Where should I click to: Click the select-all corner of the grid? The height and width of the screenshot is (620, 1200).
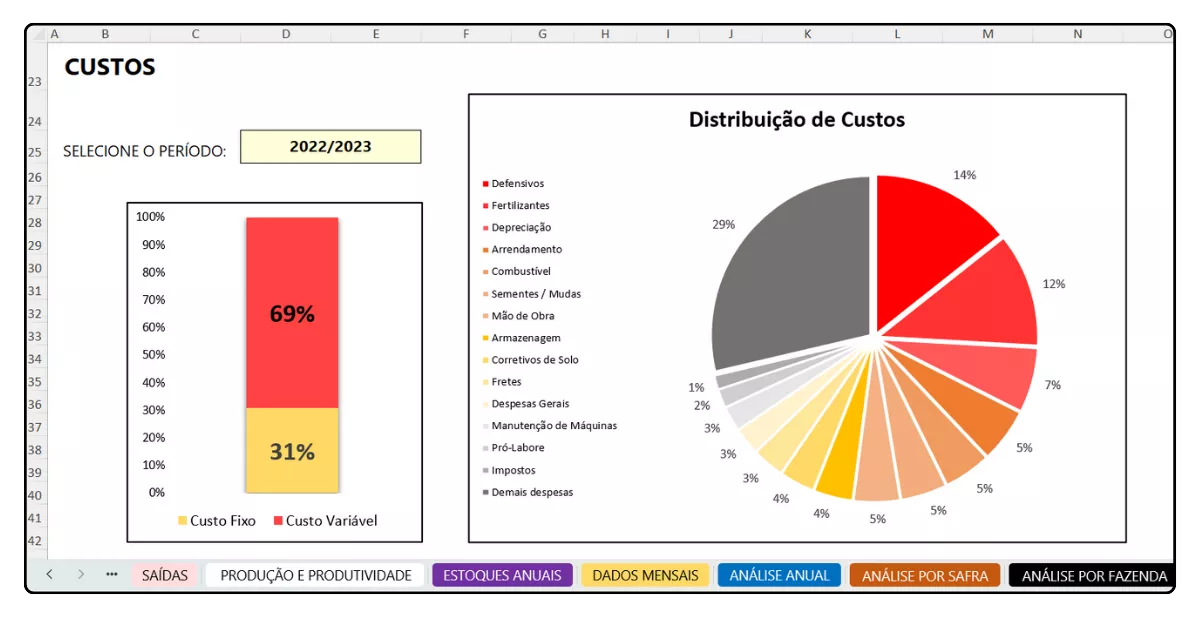click(37, 34)
